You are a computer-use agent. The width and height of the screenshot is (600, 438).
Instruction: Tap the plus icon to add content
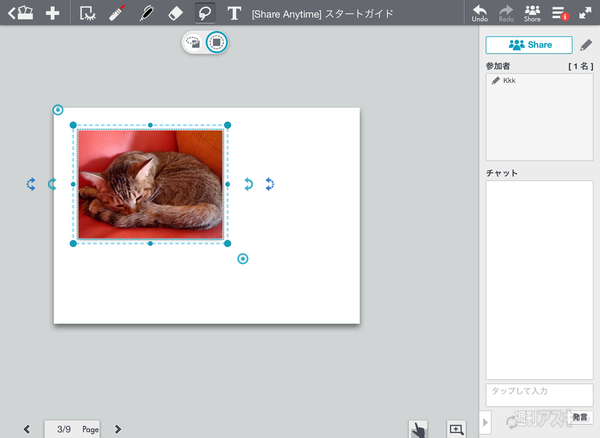click(x=53, y=14)
